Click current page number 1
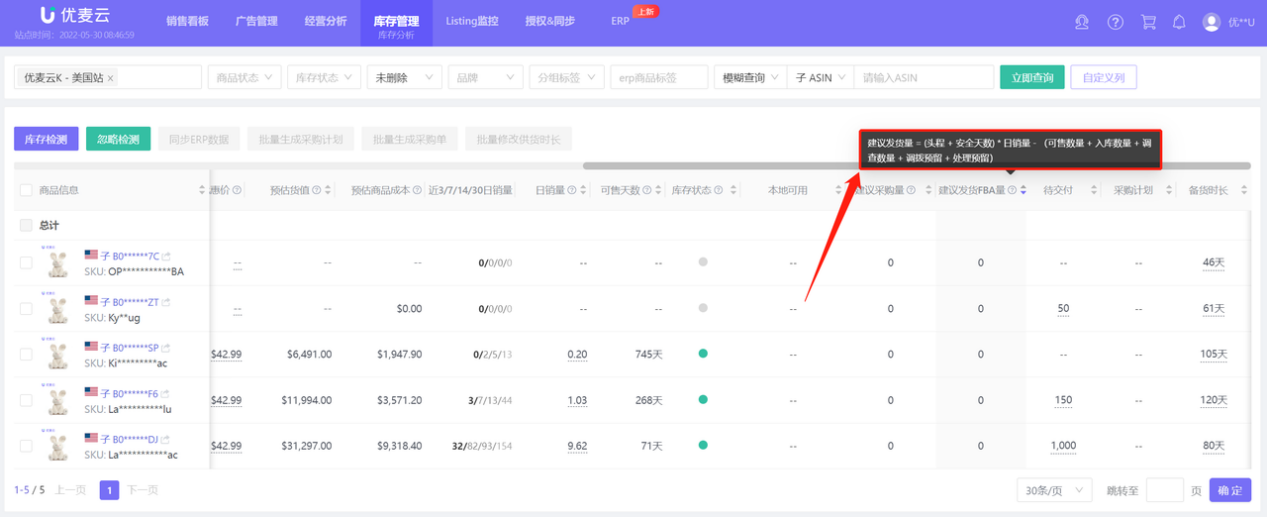Viewport: 1267px width, 517px height. 110,490
